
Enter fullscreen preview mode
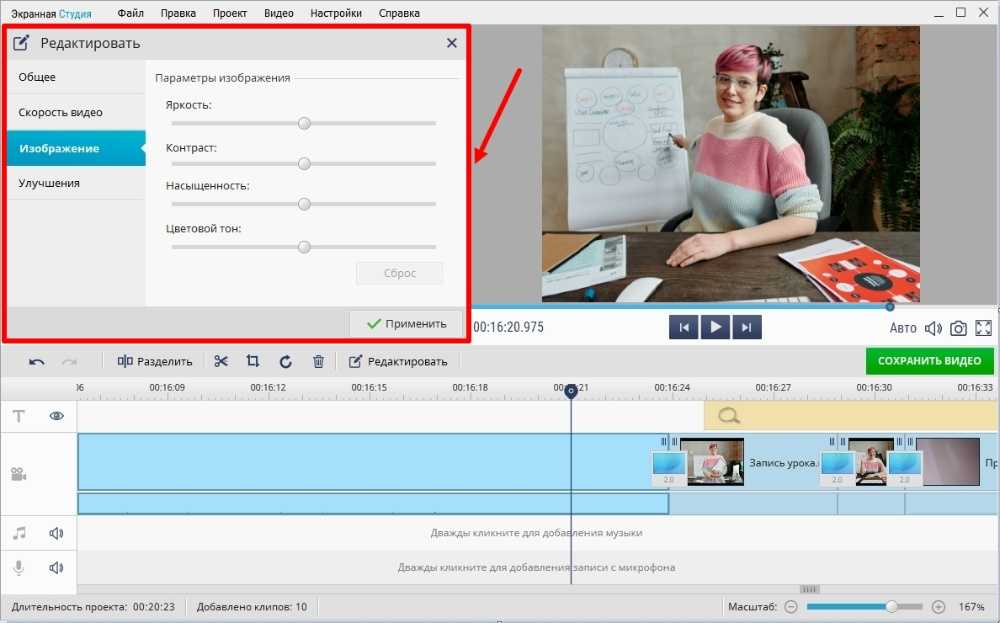(983, 328)
